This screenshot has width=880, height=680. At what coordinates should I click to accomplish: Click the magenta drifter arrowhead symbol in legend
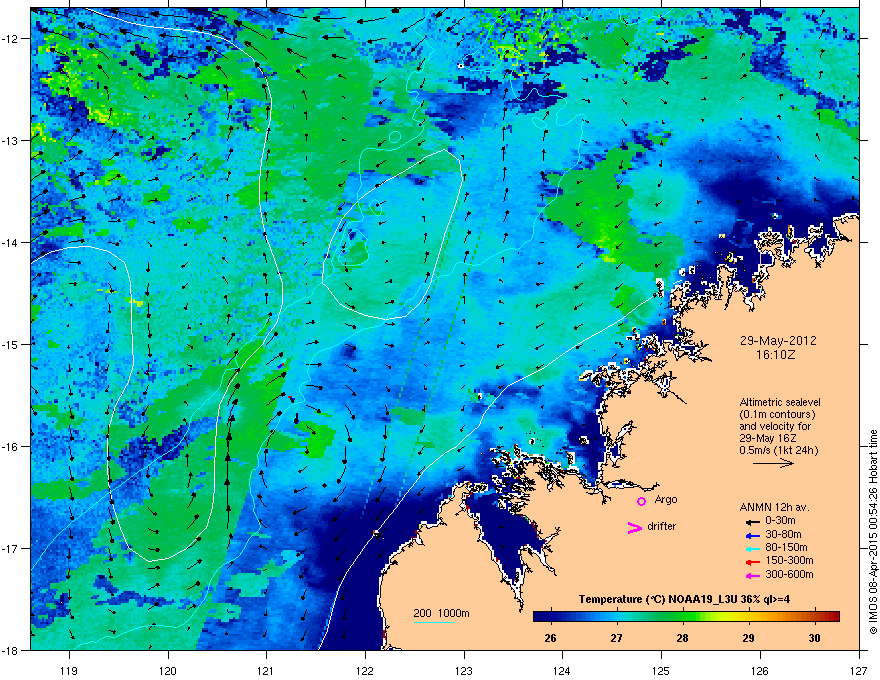(x=634, y=527)
